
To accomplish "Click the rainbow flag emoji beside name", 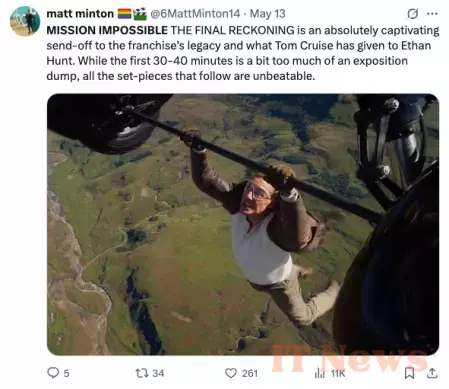I will pyautogui.click(x=124, y=14).
